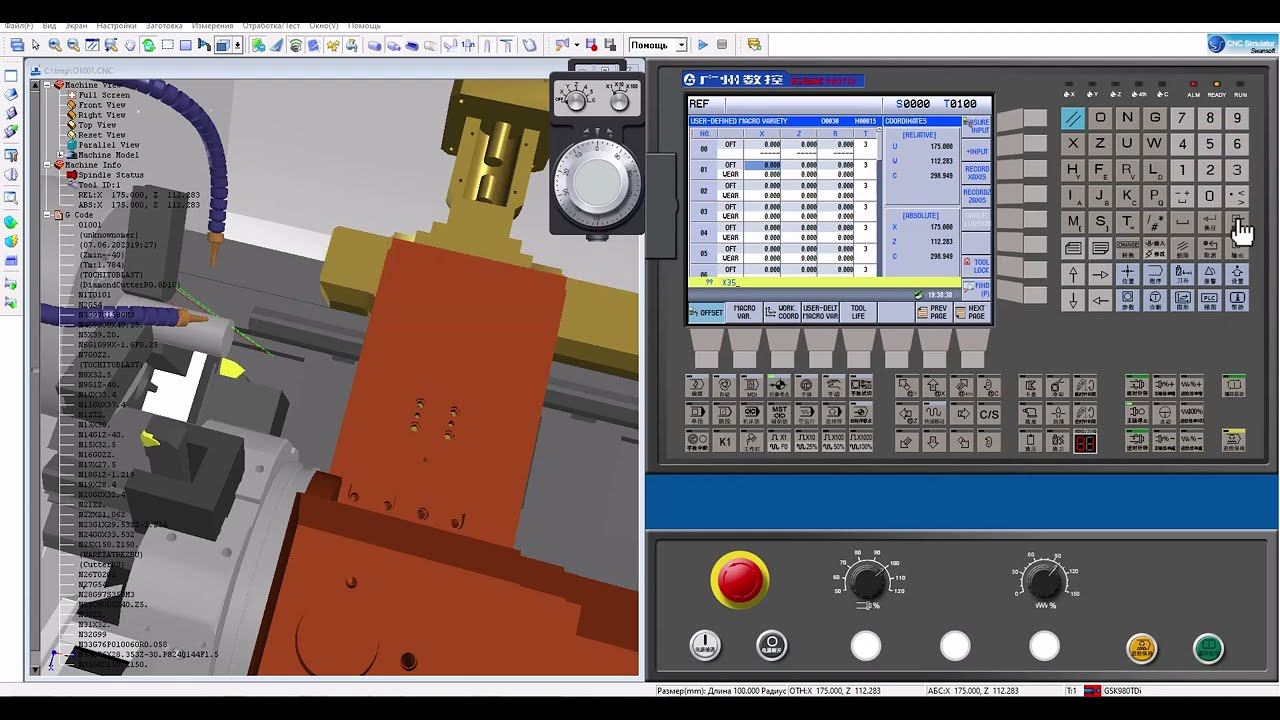1280x720 pixels.
Task: Toggle the X1000 100% increment key
Action: click(861, 440)
